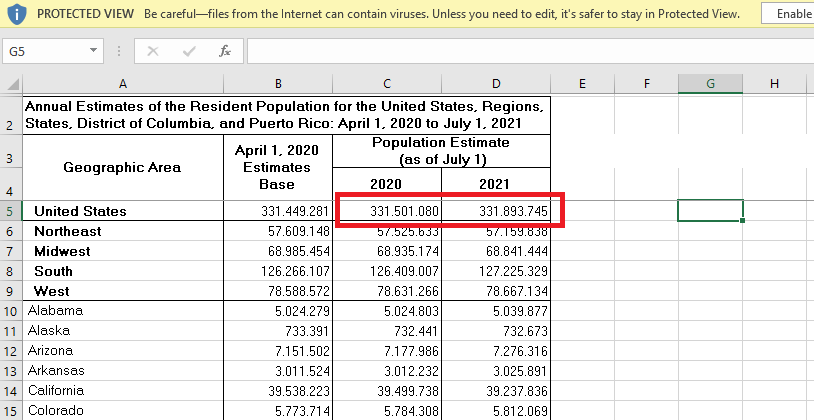The image size is (814, 420).
Task: Open Insert Function with the fx icon
Action: tap(225, 51)
